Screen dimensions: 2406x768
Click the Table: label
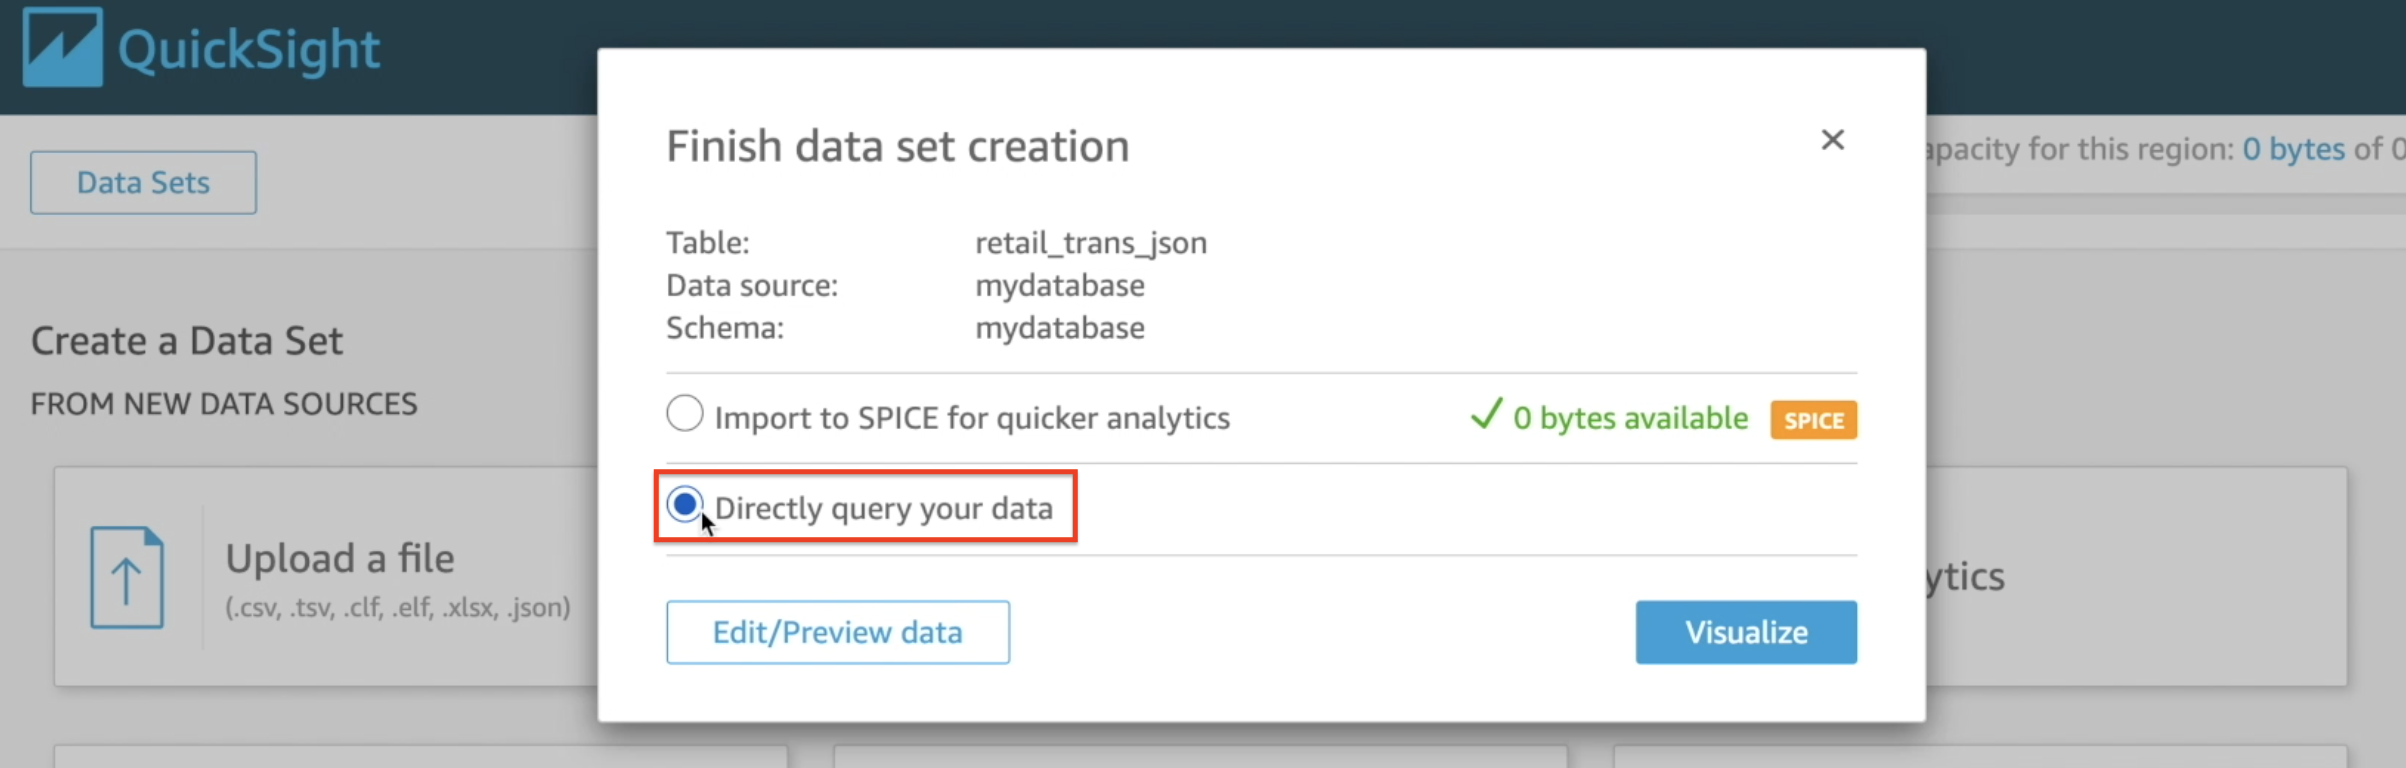tap(708, 243)
